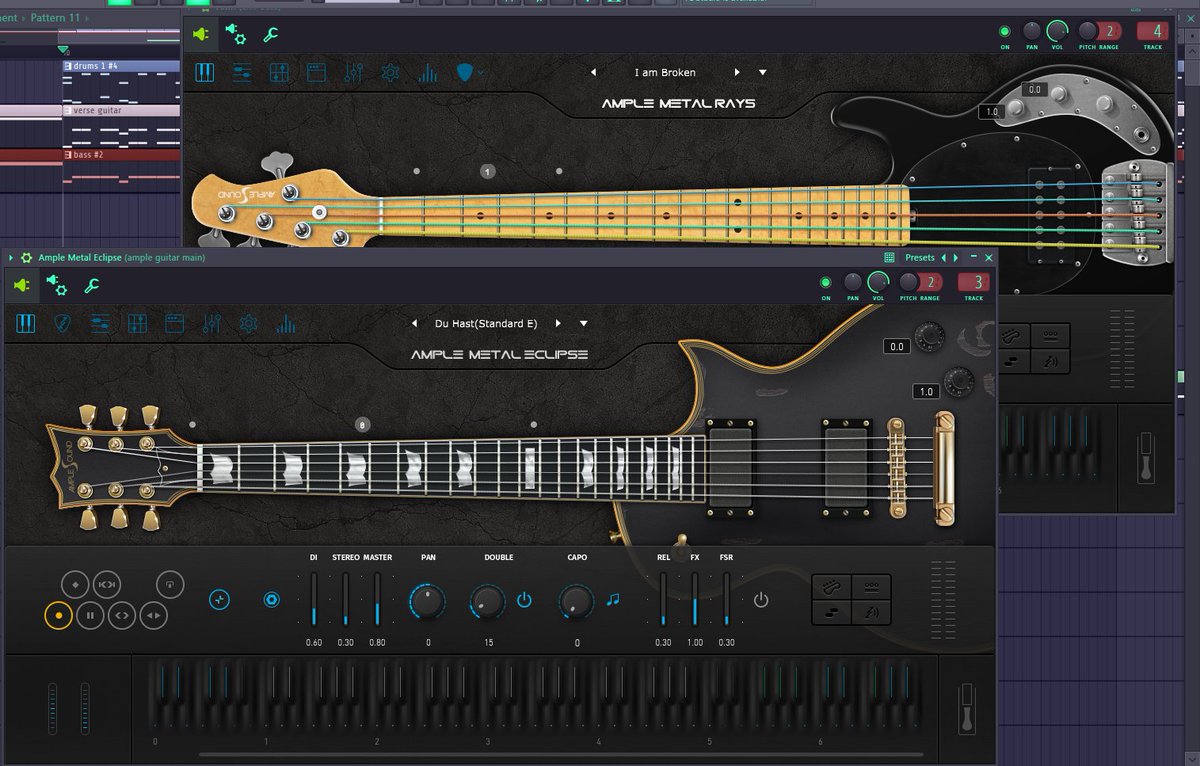Toggle green ON light in Rays wrapper
Viewport: 1200px width, 766px height.
click(x=1005, y=32)
